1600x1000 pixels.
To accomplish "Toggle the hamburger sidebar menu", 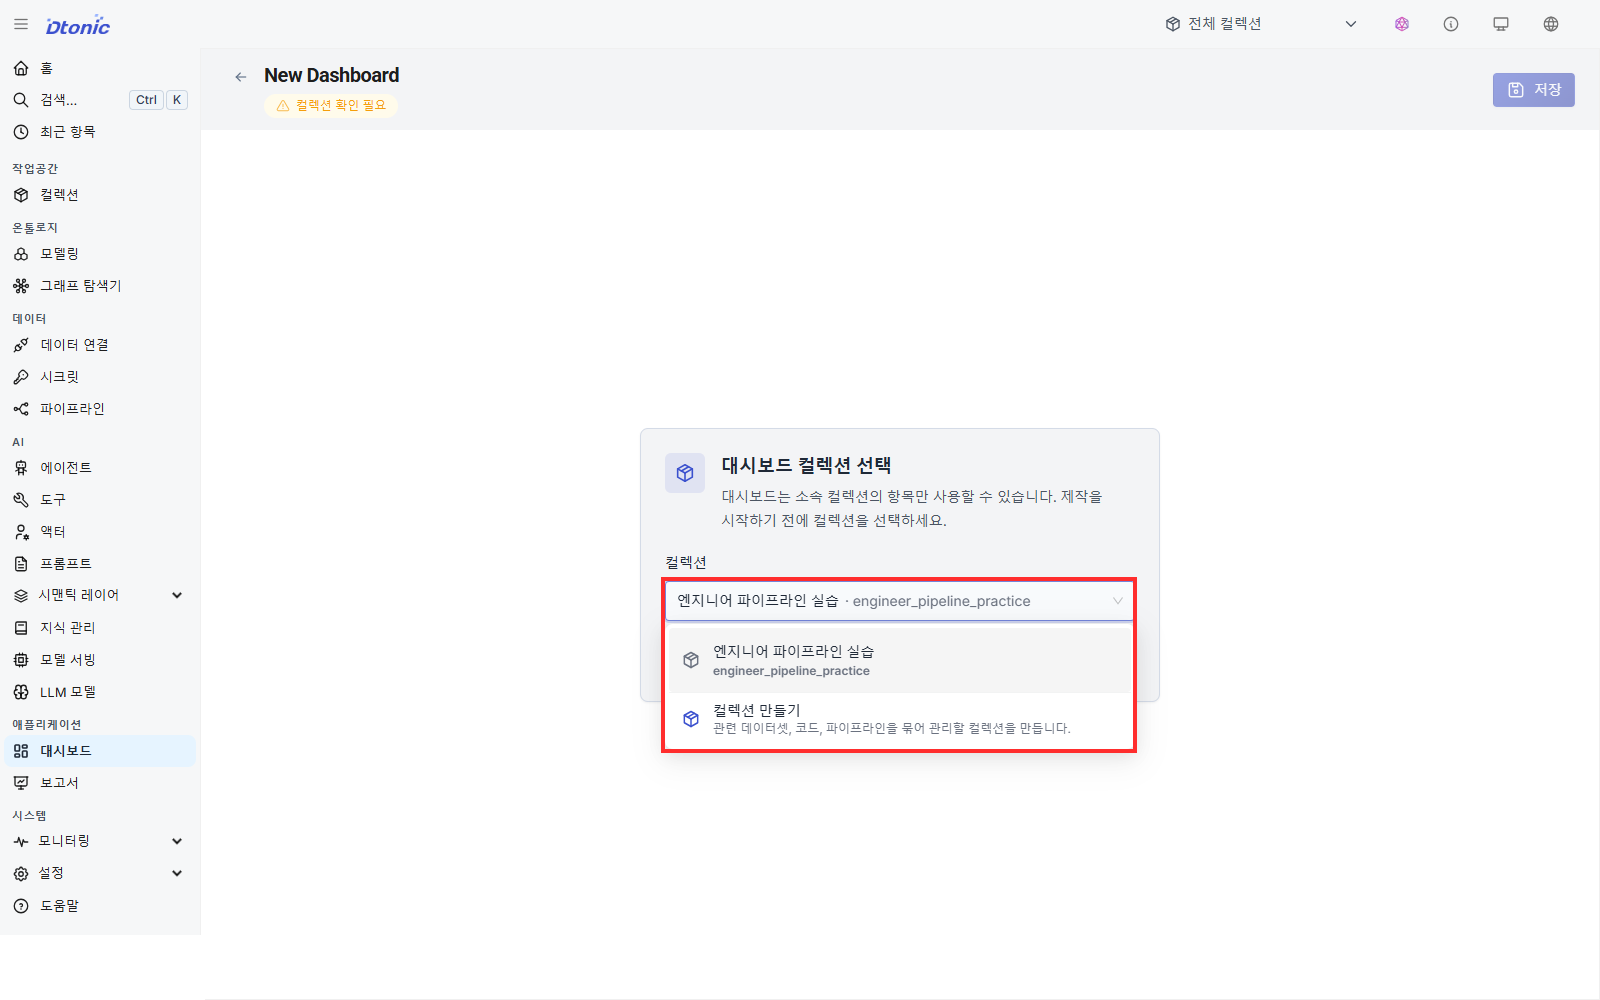I will click(x=21, y=24).
